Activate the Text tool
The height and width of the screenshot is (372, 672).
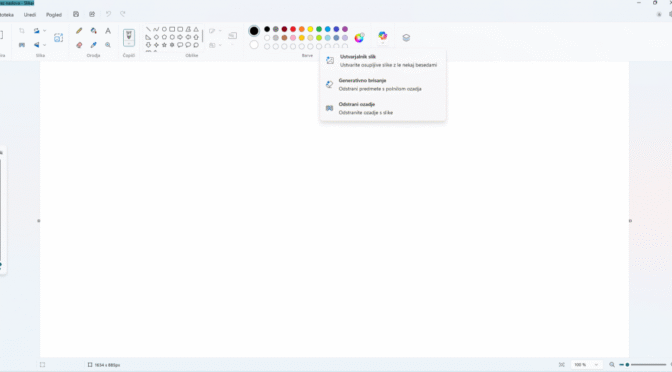point(108,31)
